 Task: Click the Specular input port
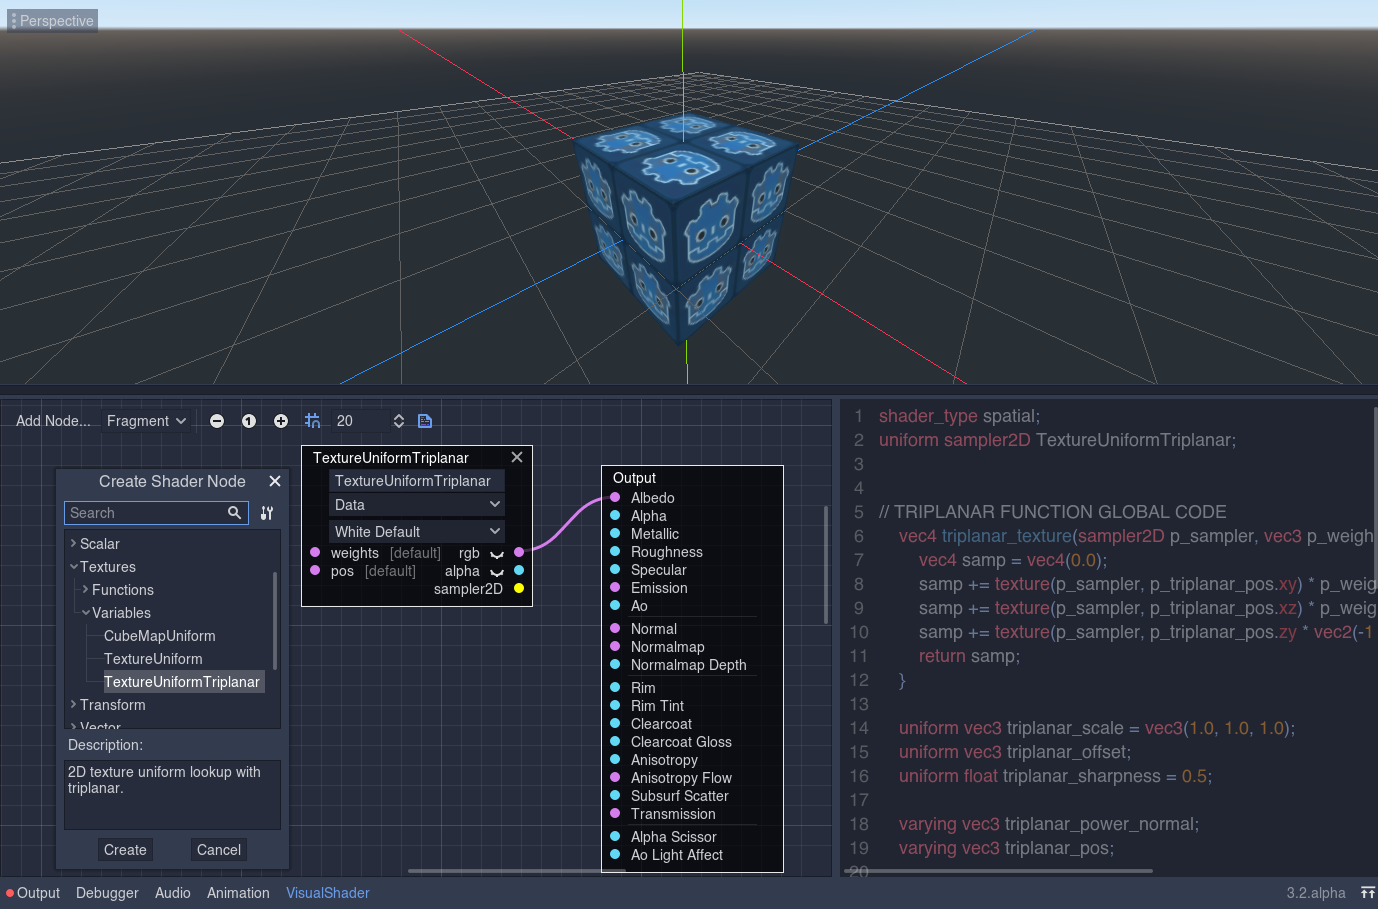(x=615, y=569)
